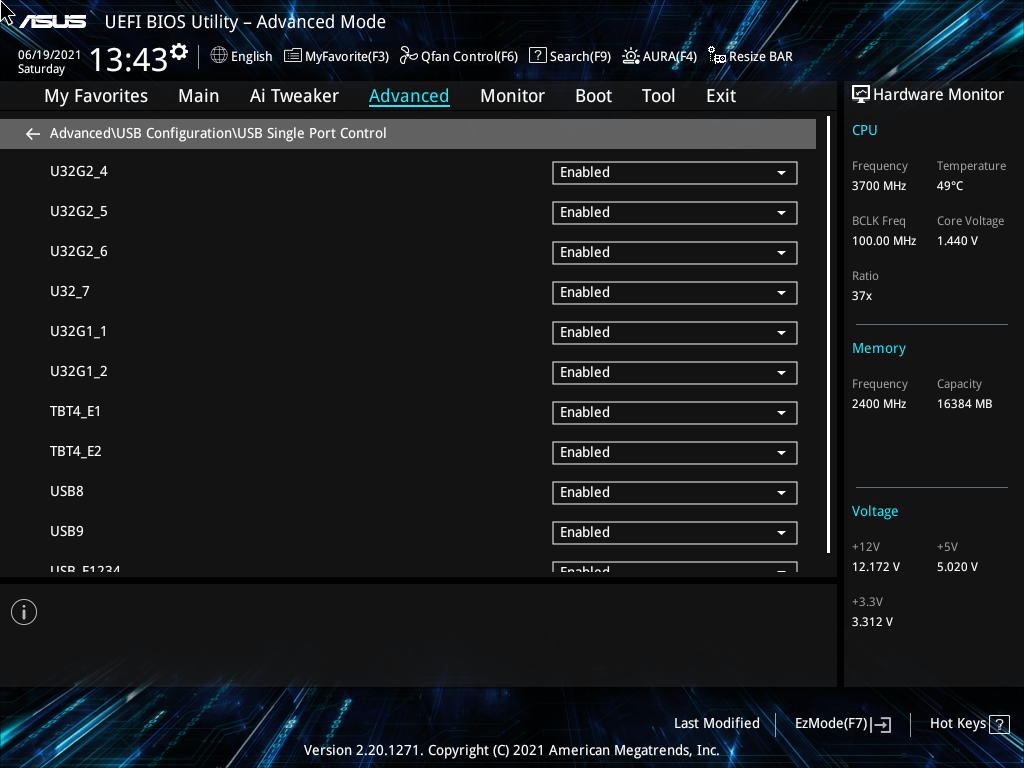Open the USB9 port state dropdown
Image resolution: width=1024 pixels, height=768 pixels.
point(674,532)
